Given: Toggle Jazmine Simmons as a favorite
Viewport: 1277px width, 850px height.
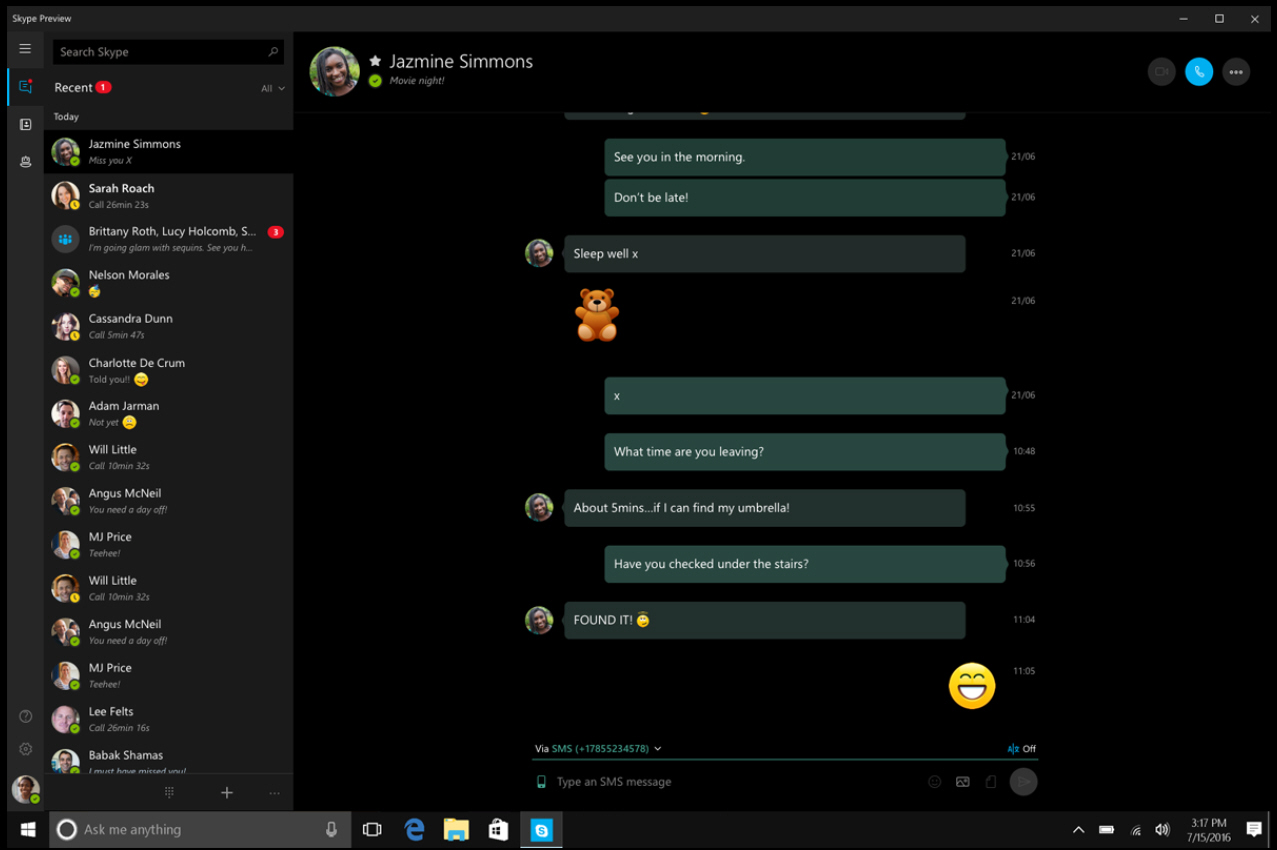Looking at the screenshot, I should click(x=375, y=60).
